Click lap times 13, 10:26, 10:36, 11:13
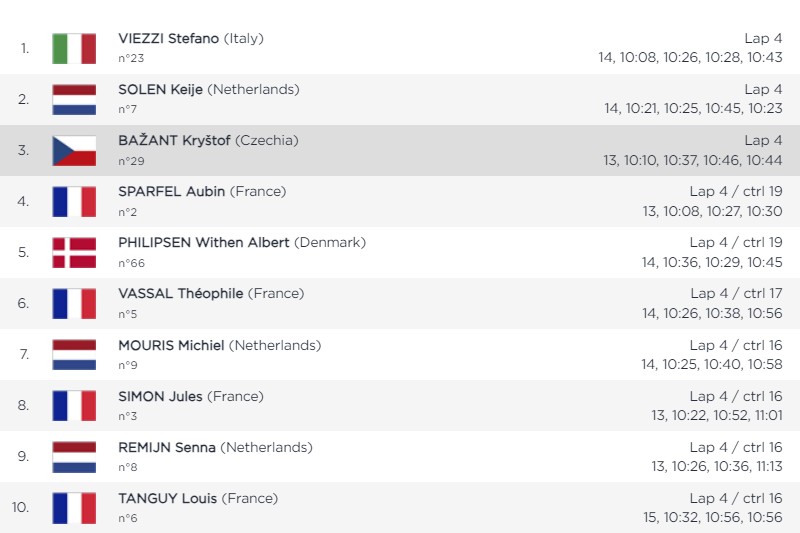The width and height of the screenshot is (800, 533). [x=717, y=466]
